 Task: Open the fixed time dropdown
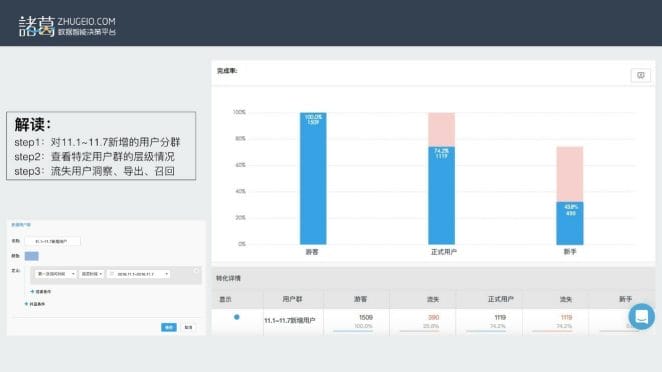92,274
